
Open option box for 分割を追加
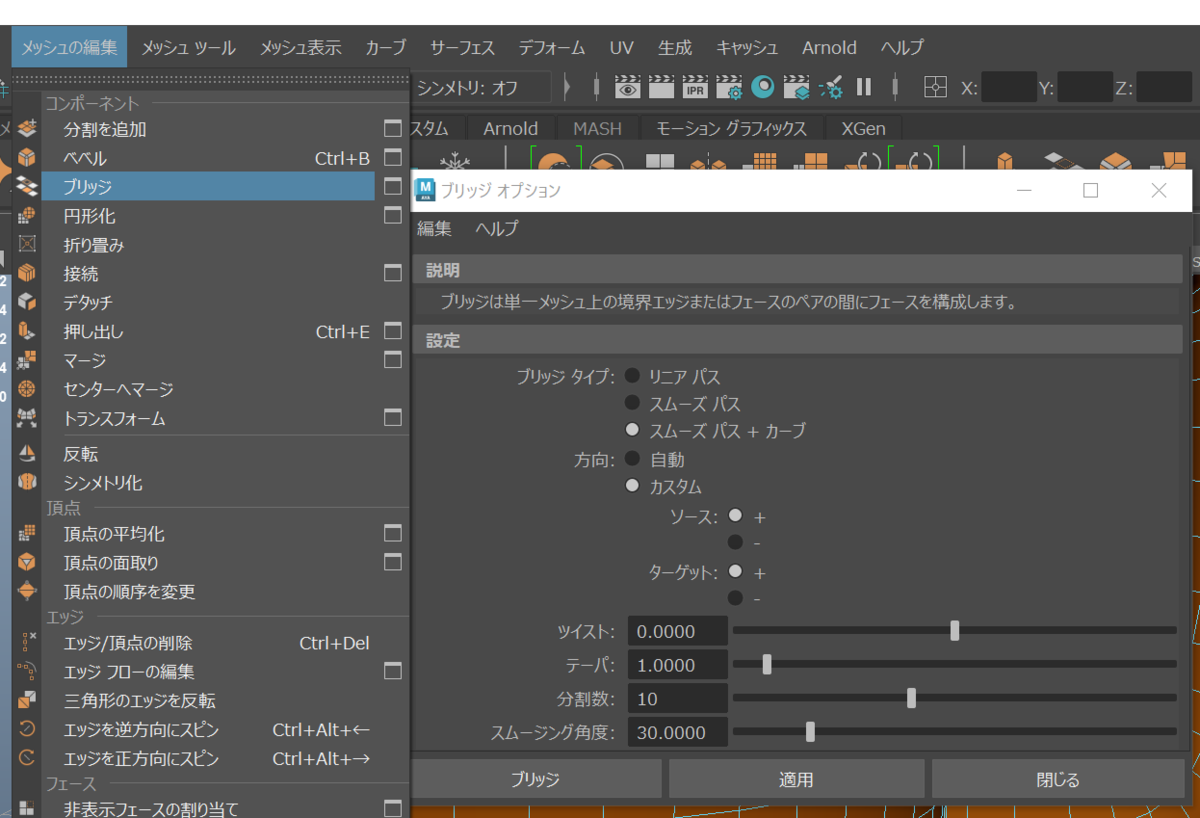tap(393, 129)
